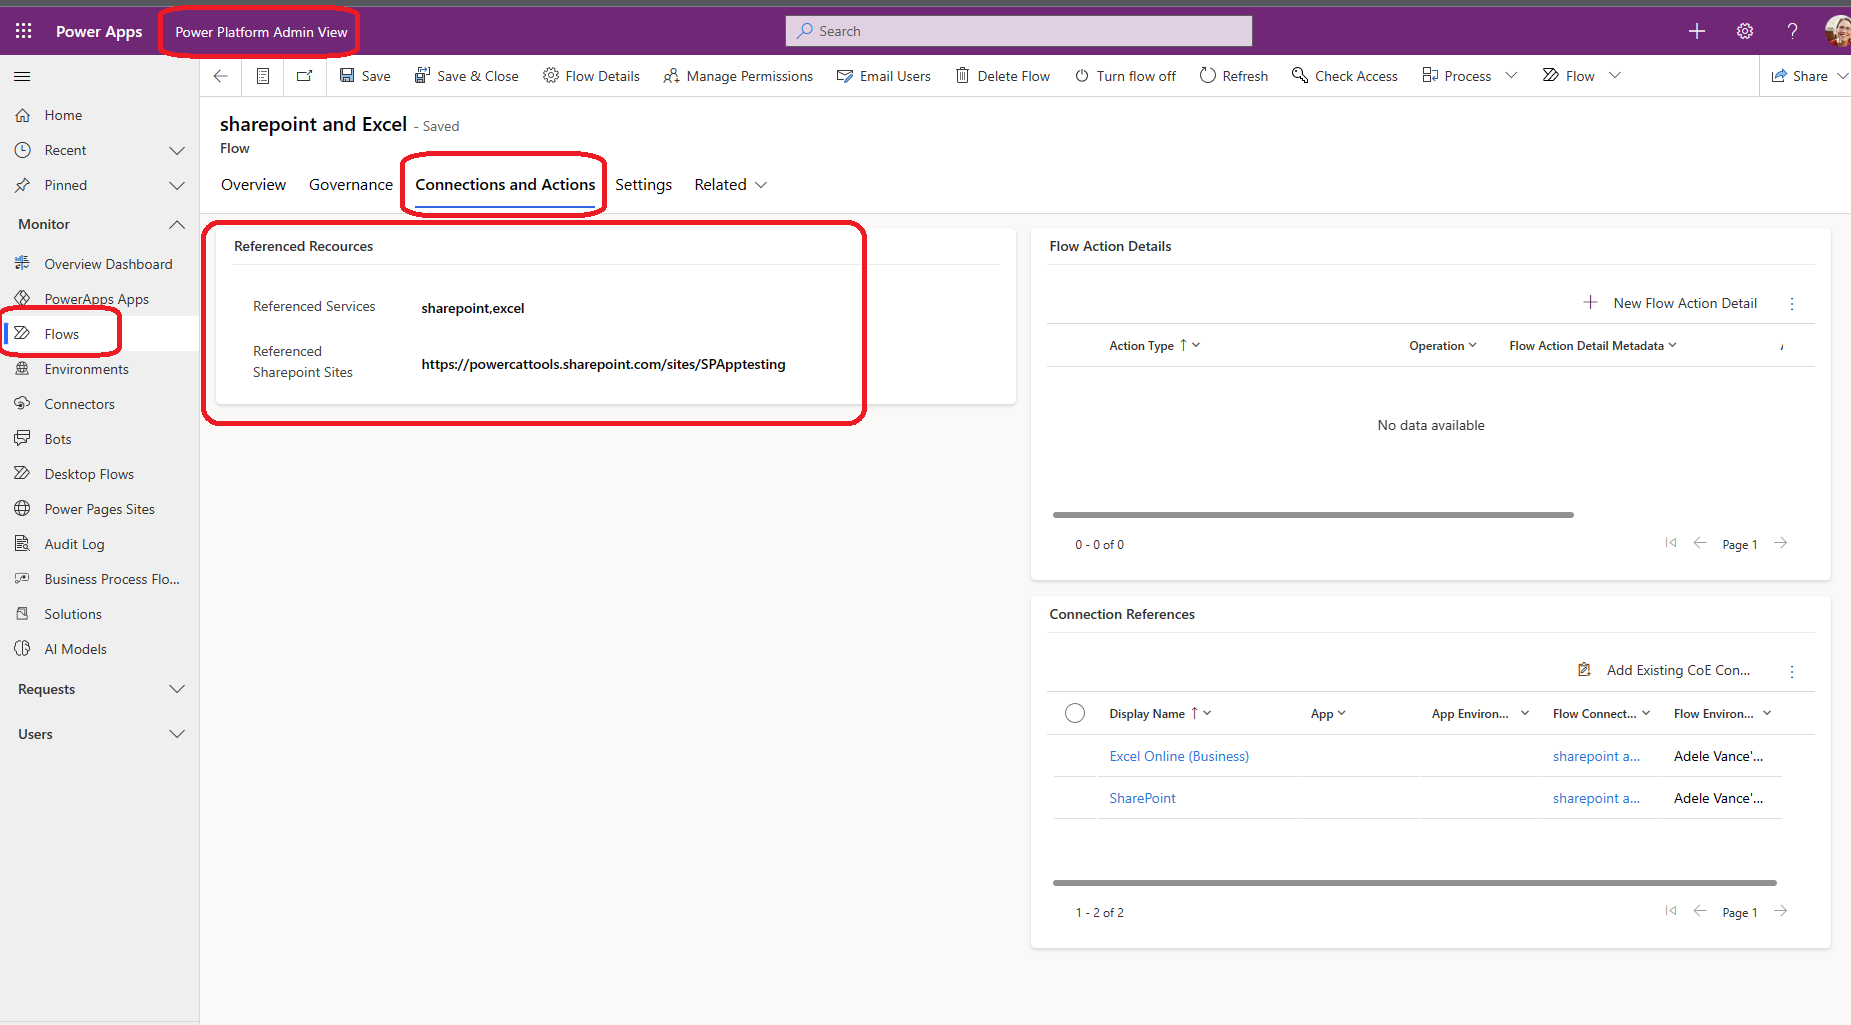This screenshot has height=1025, width=1851.
Task: Select Flows in the Monitor sidebar
Action: coord(61,333)
